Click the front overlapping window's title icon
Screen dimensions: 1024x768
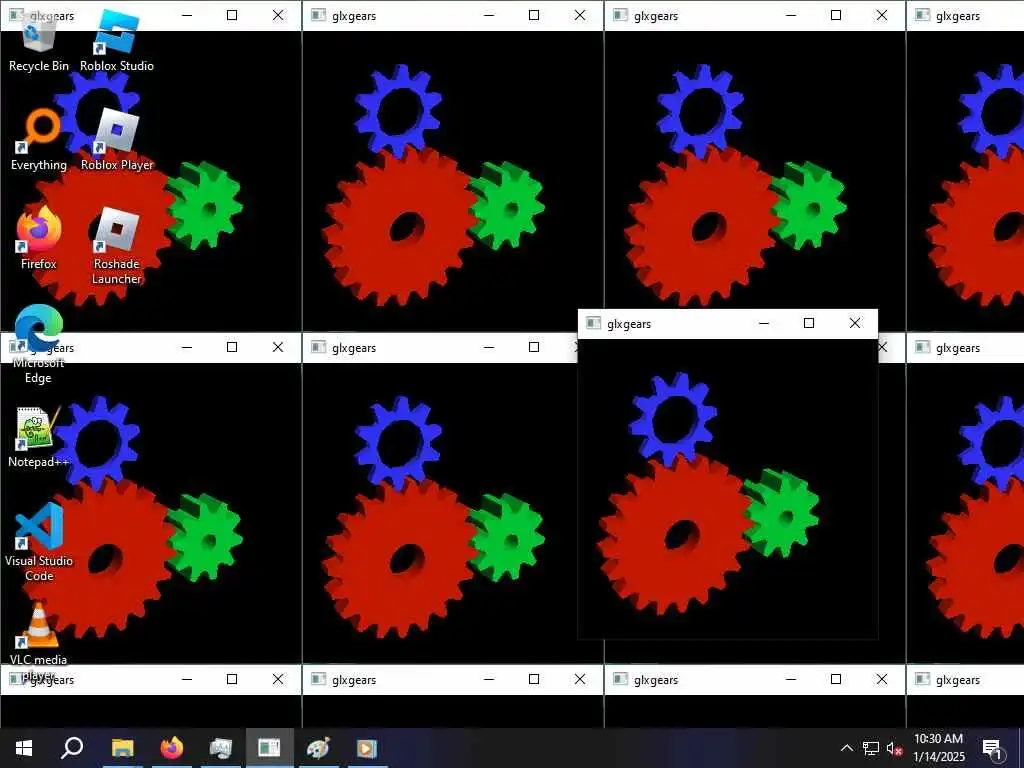(x=593, y=323)
